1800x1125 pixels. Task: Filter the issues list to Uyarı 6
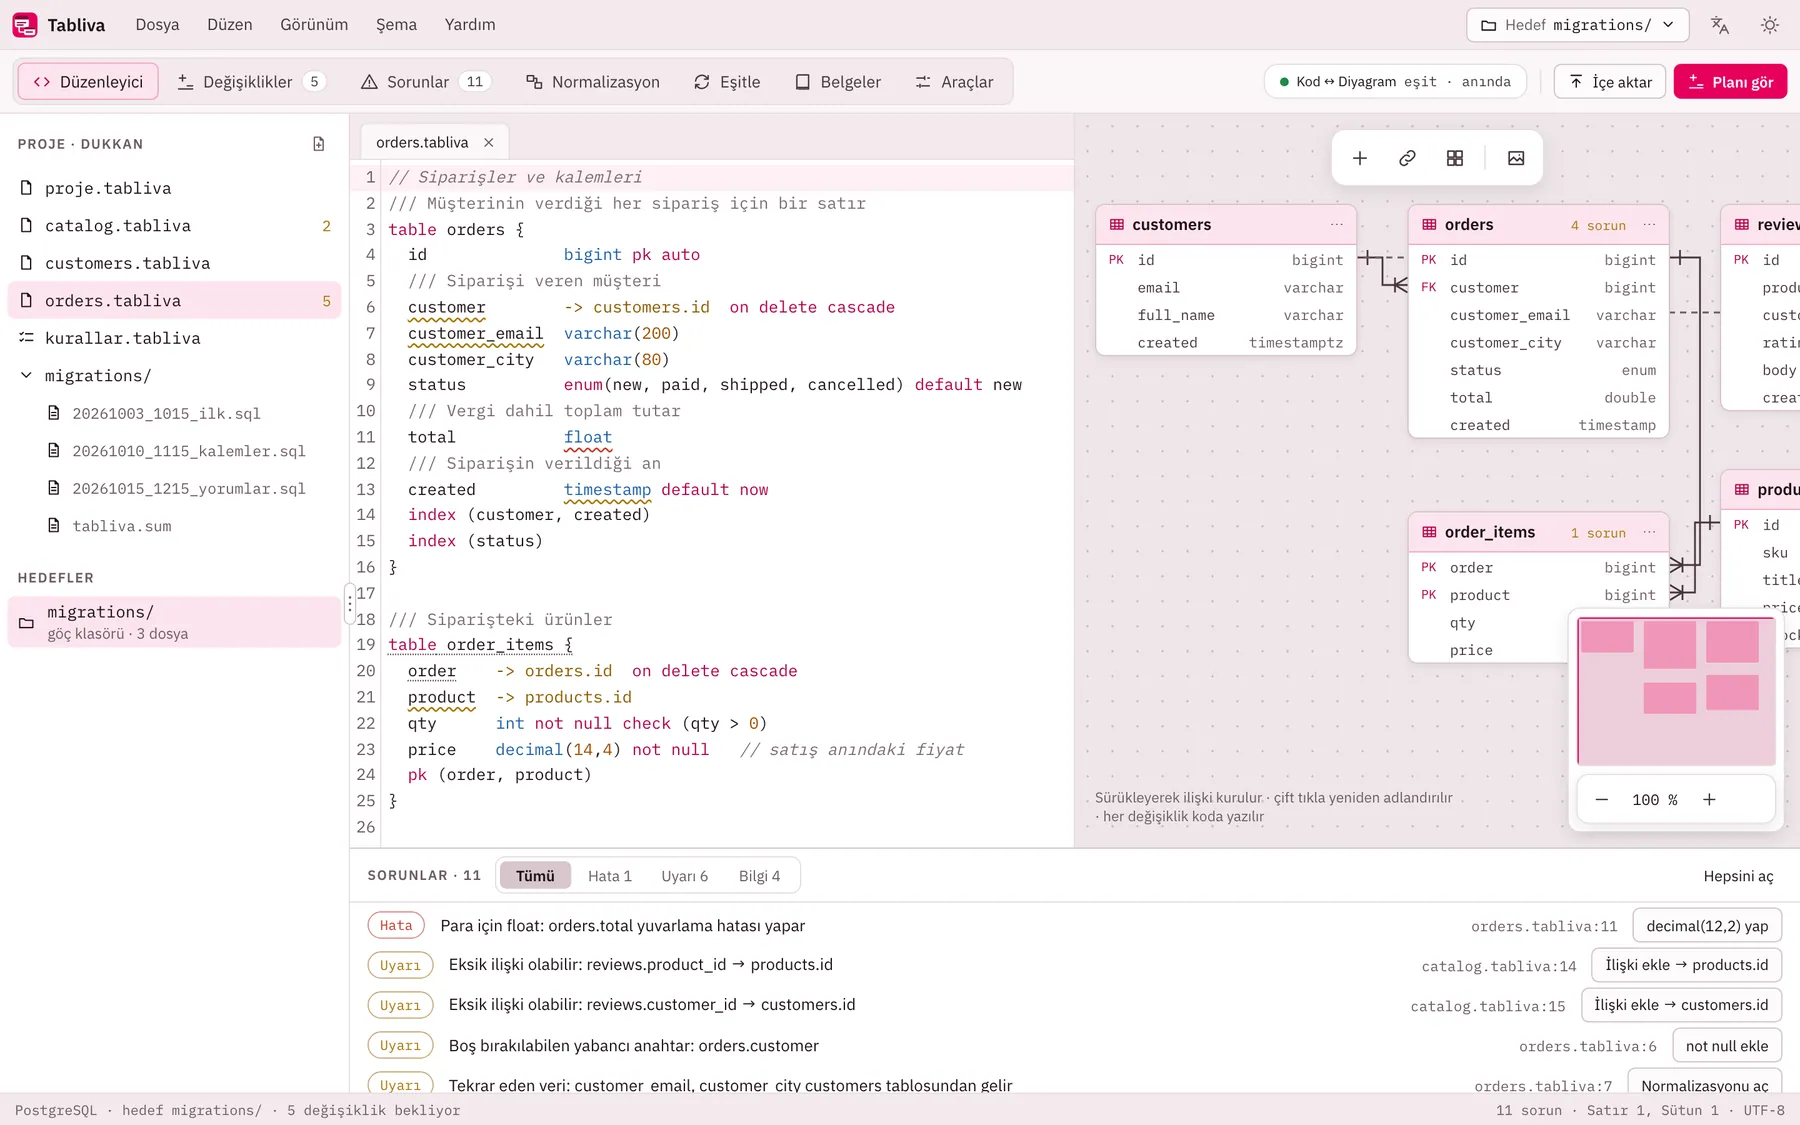pos(684,876)
